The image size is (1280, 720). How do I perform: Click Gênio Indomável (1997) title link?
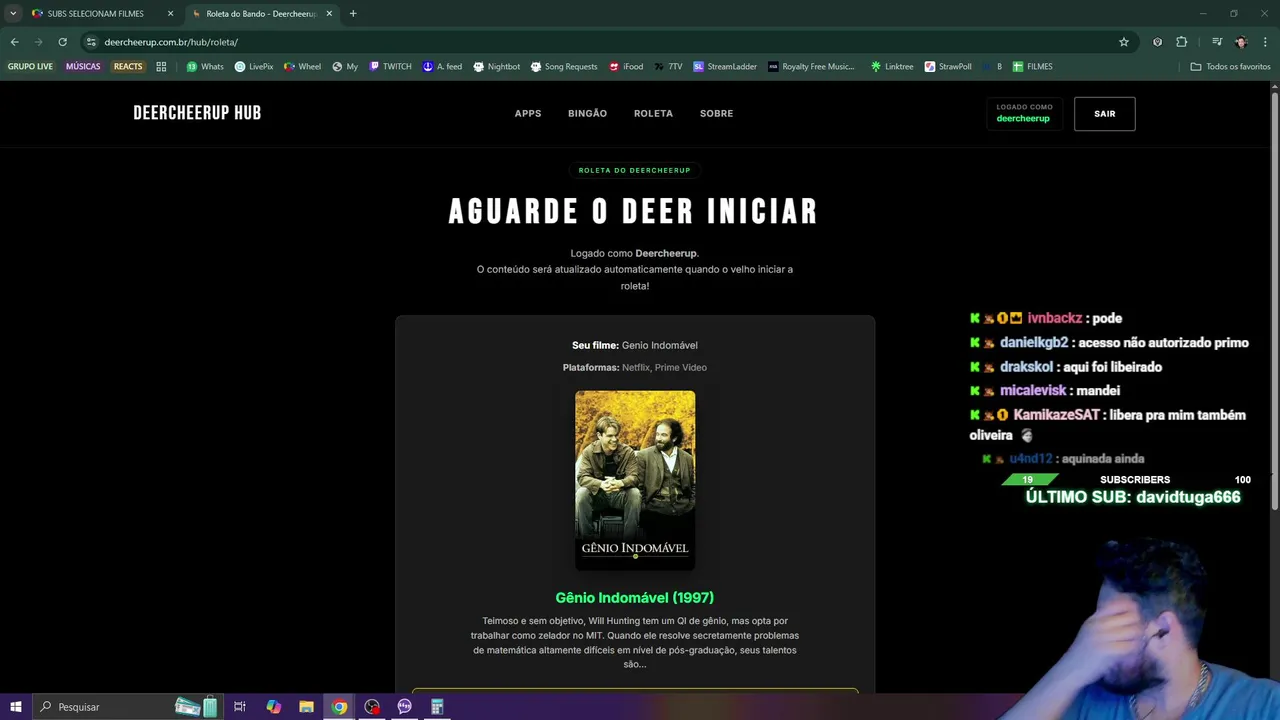(634, 598)
